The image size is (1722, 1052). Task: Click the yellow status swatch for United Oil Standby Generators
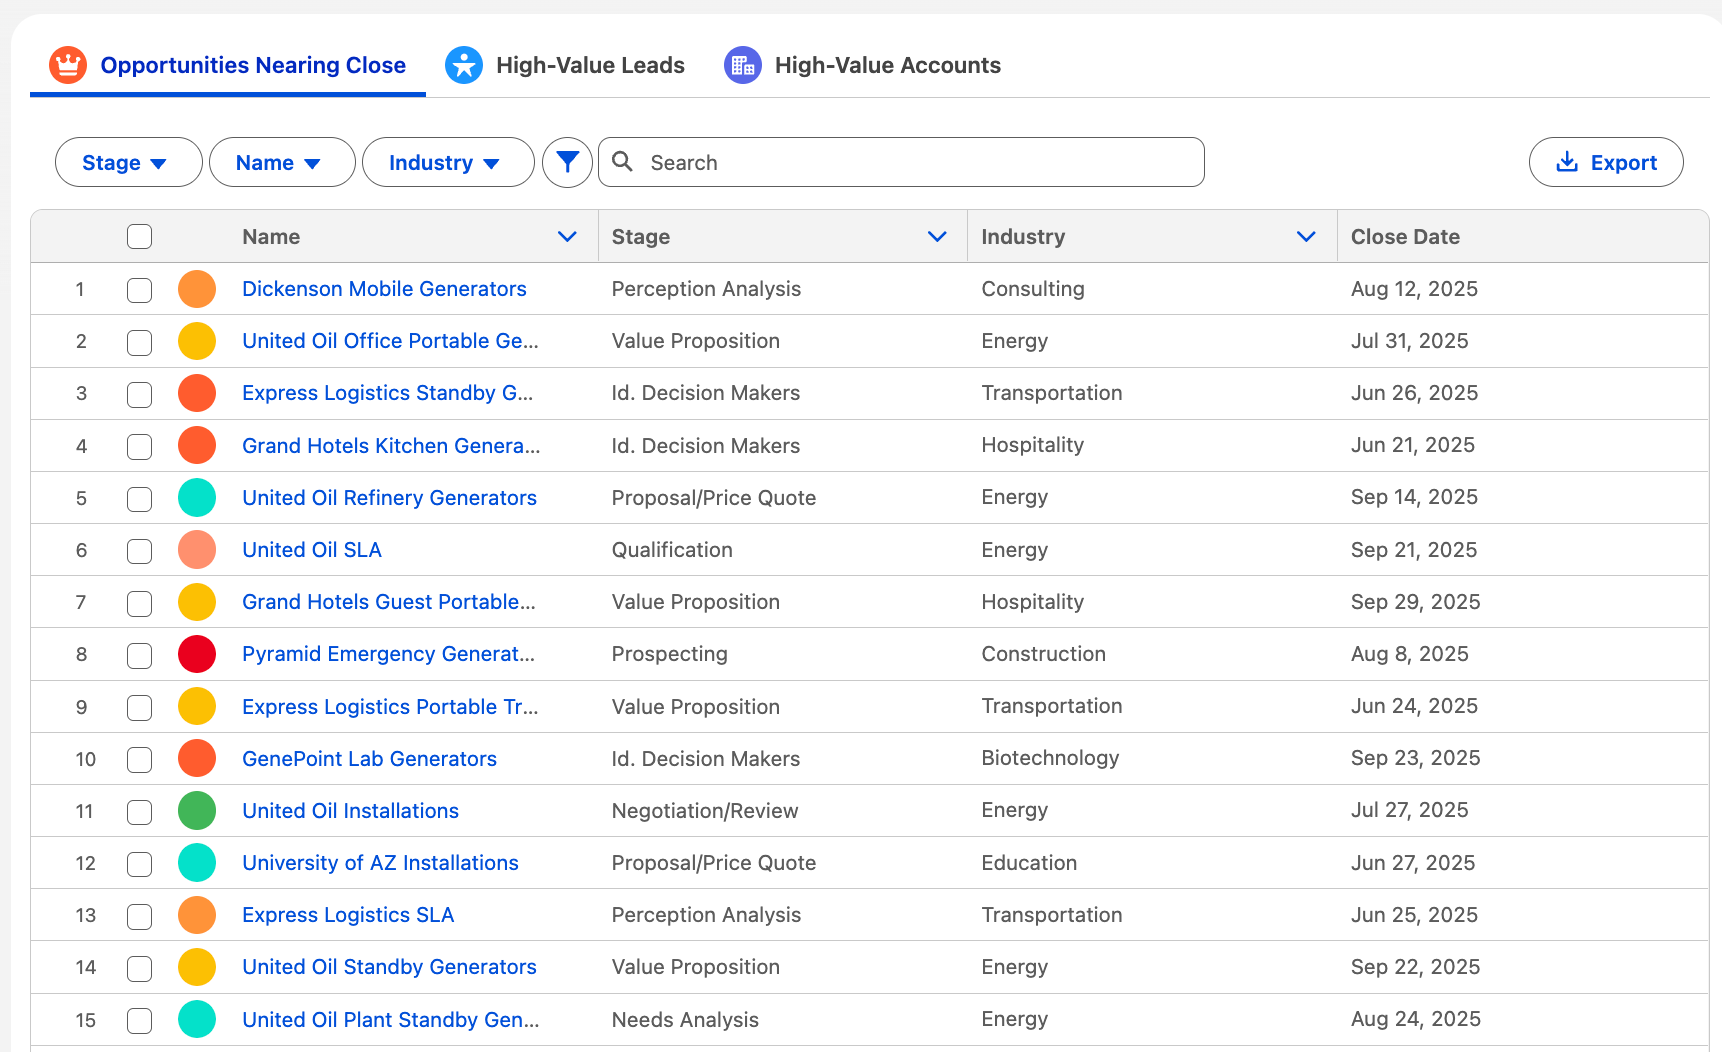(x=197, y=967)
